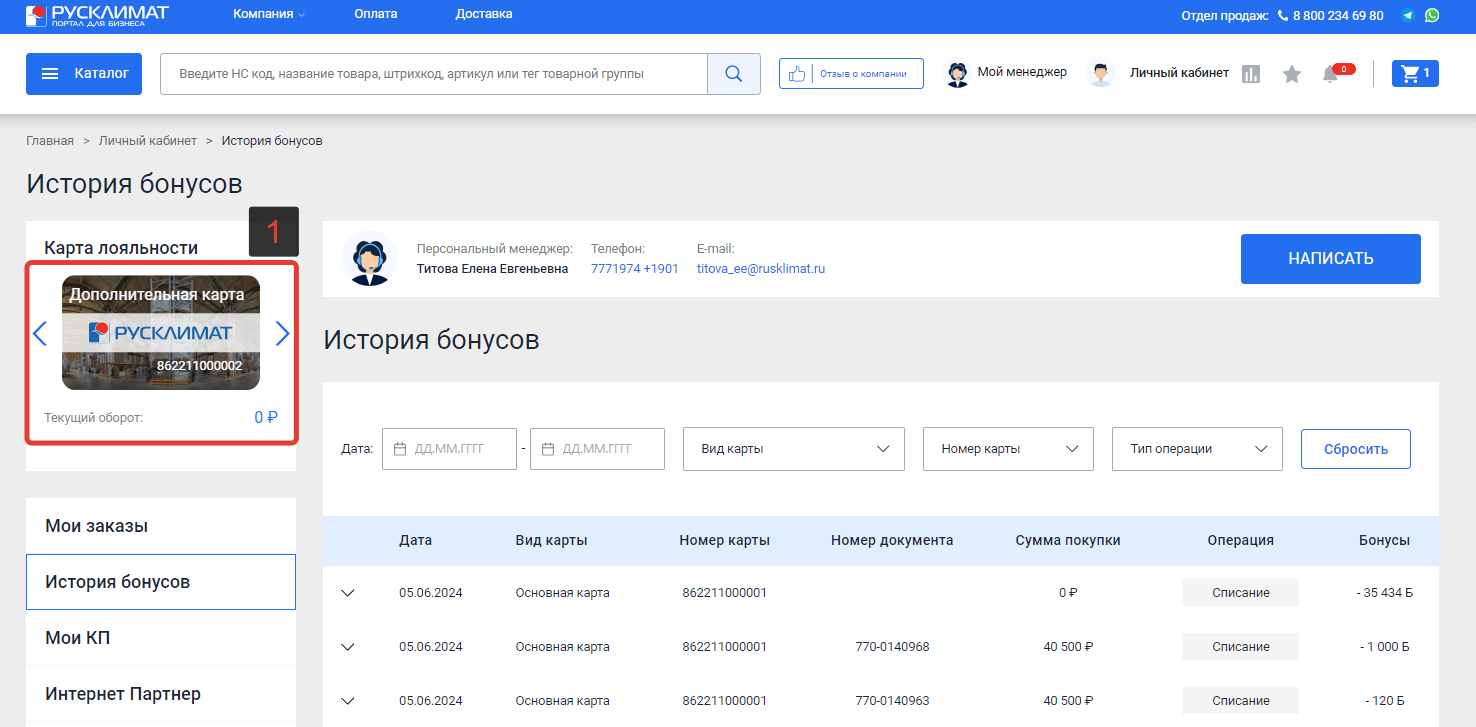Select История бонусов in sidebar
1476x727 pixels.
(161, 582)
